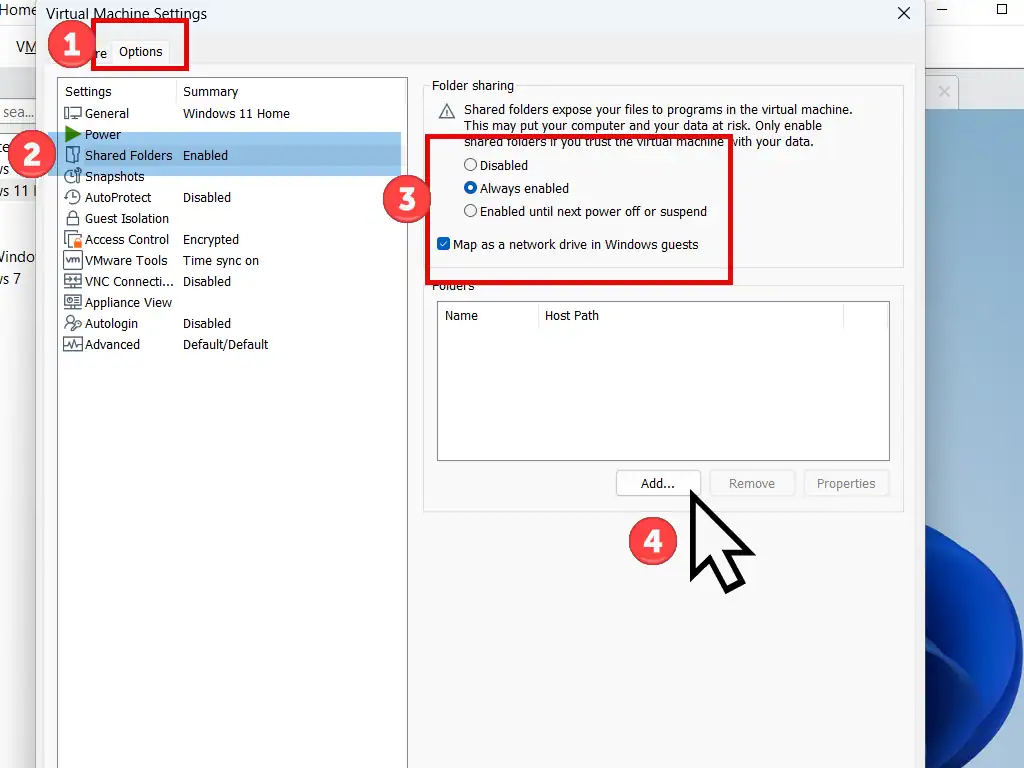Click the Guest Isolation lock icon

click(72, 218)
